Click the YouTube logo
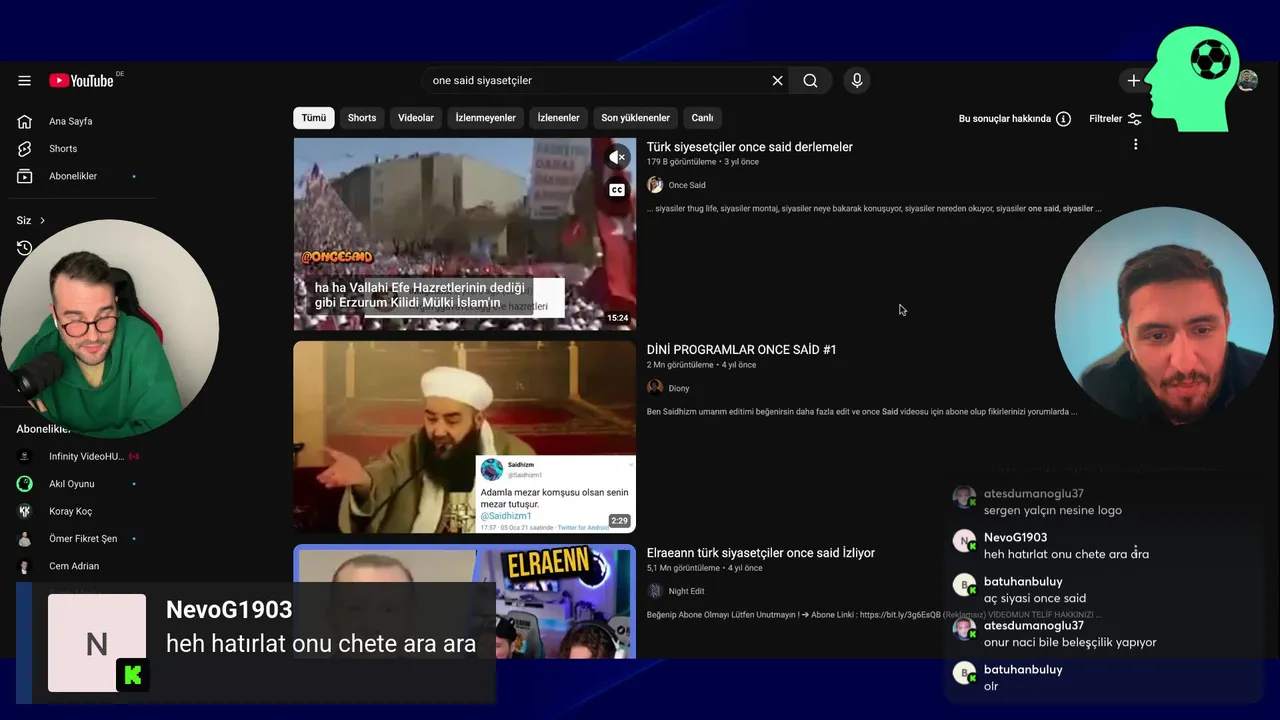The width and height of the screenshot is (1280, 720). [81, 81]
